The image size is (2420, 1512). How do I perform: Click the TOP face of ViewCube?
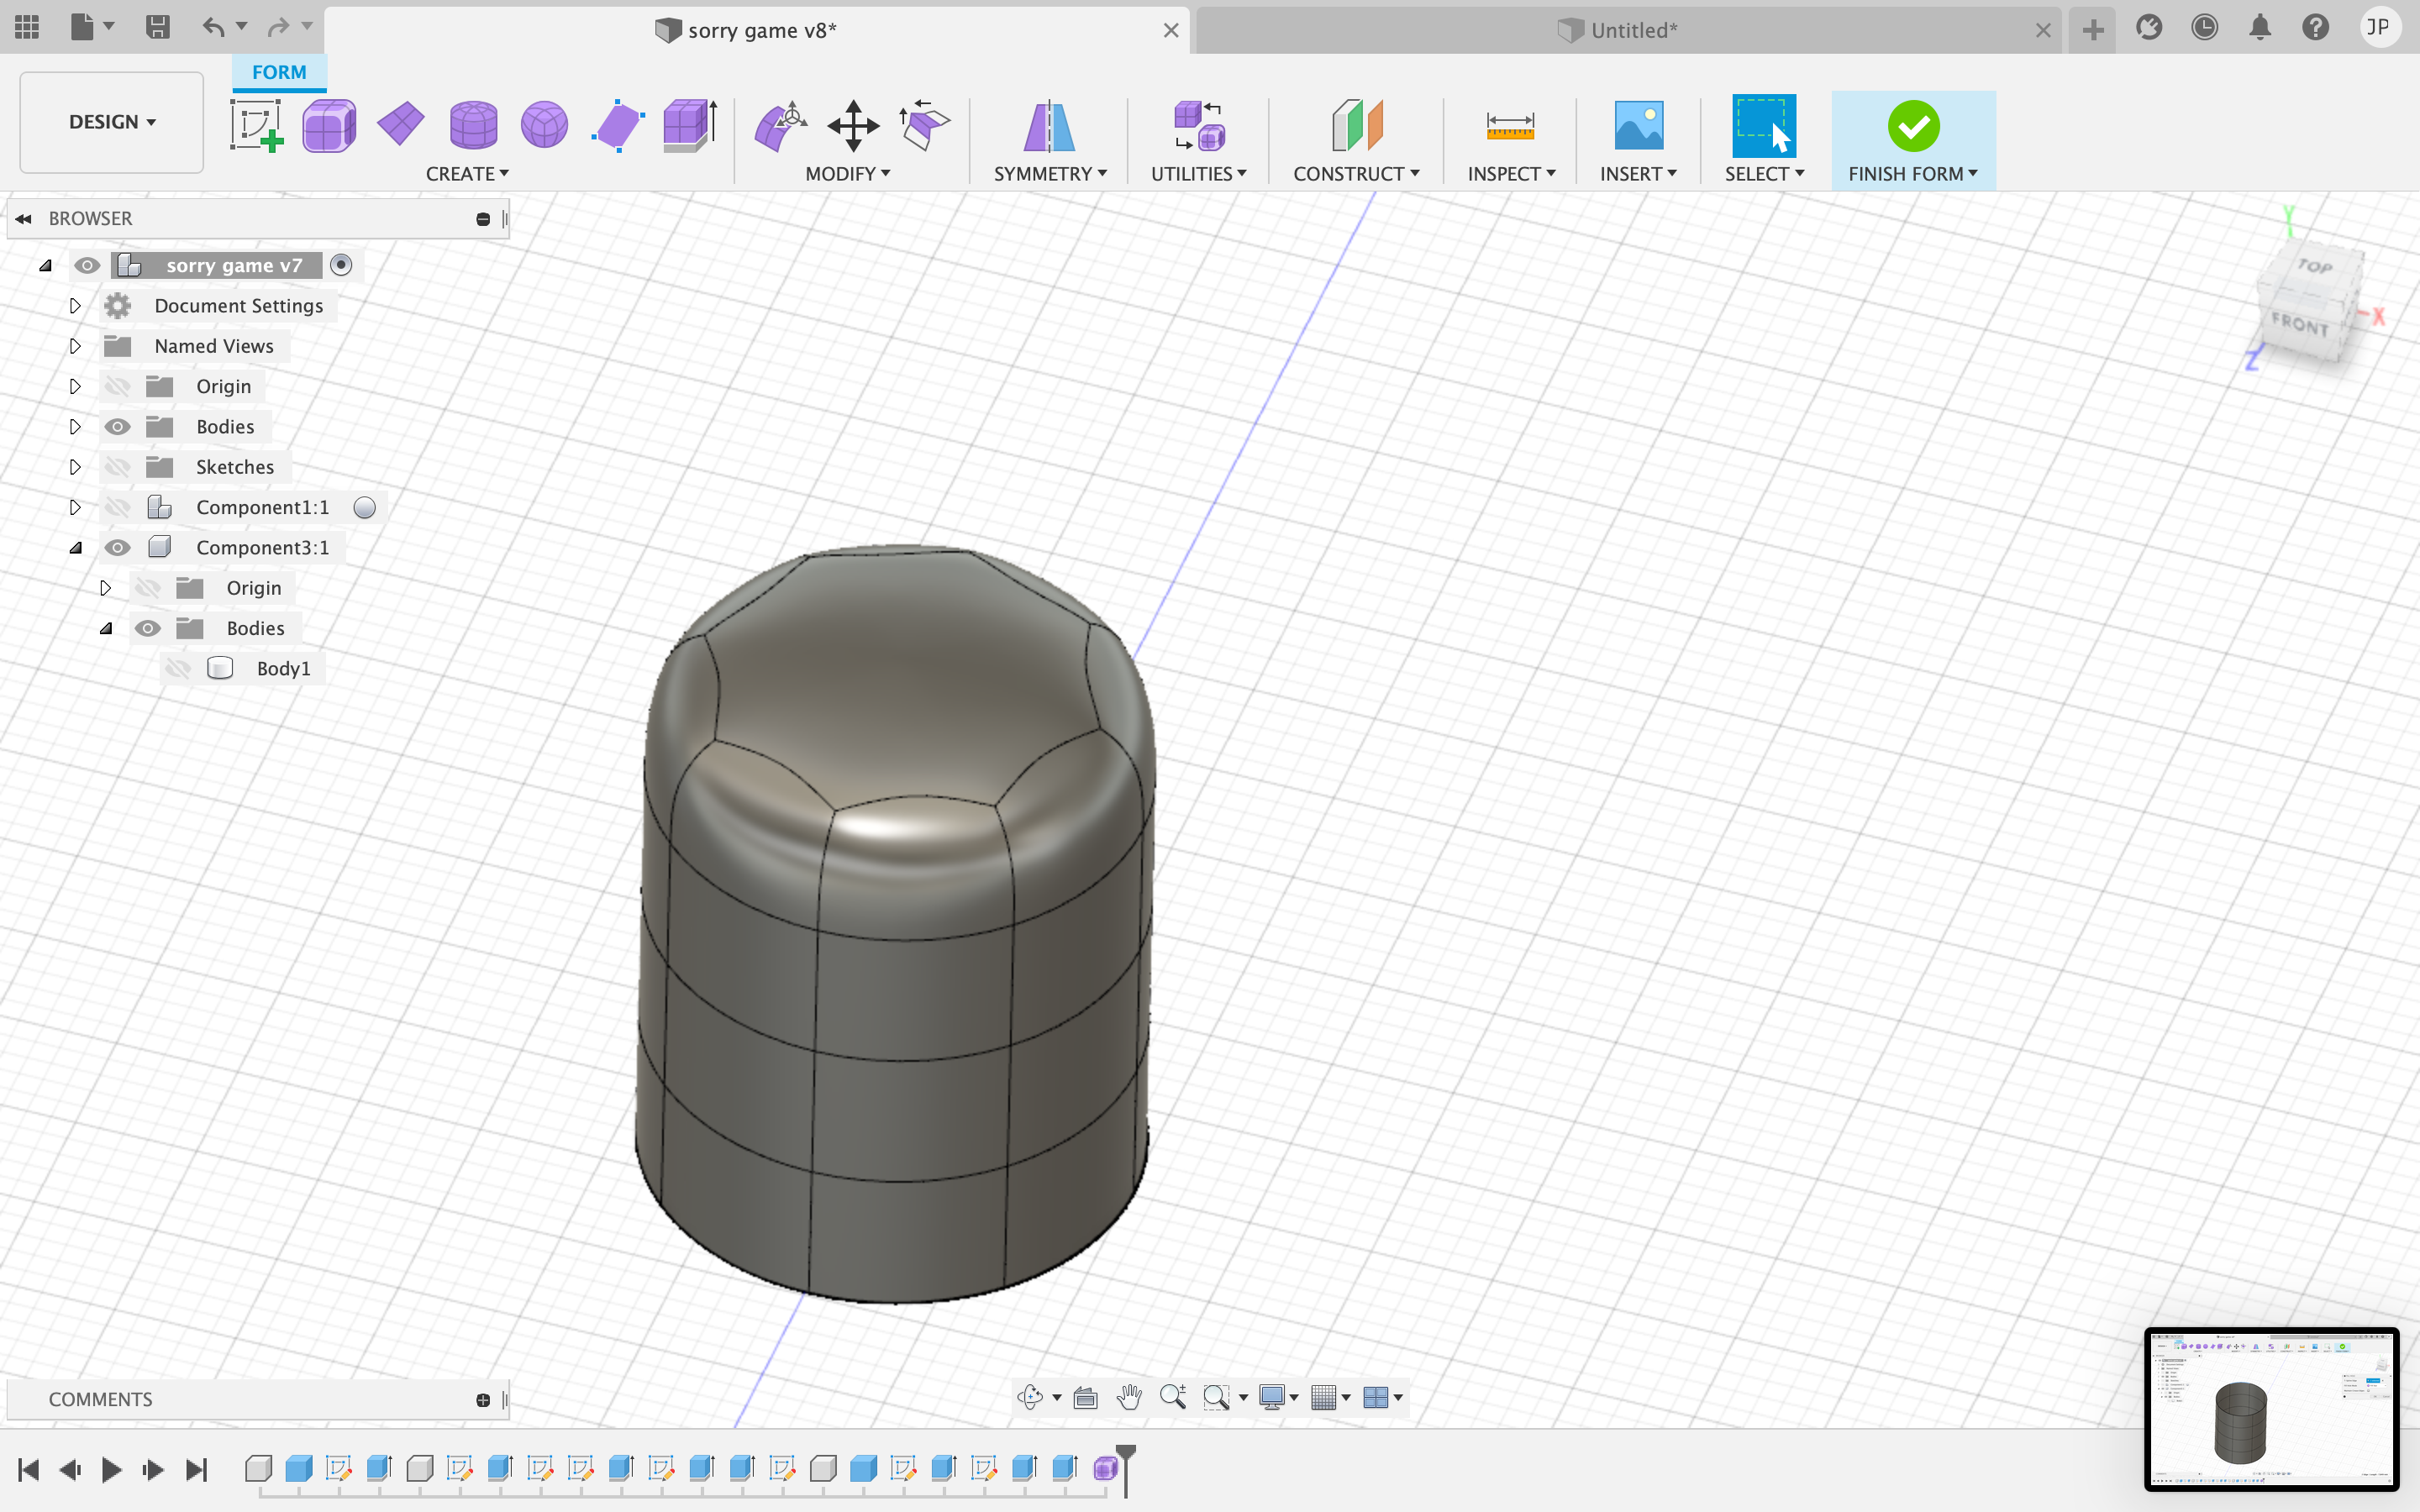click(2315, 266)
